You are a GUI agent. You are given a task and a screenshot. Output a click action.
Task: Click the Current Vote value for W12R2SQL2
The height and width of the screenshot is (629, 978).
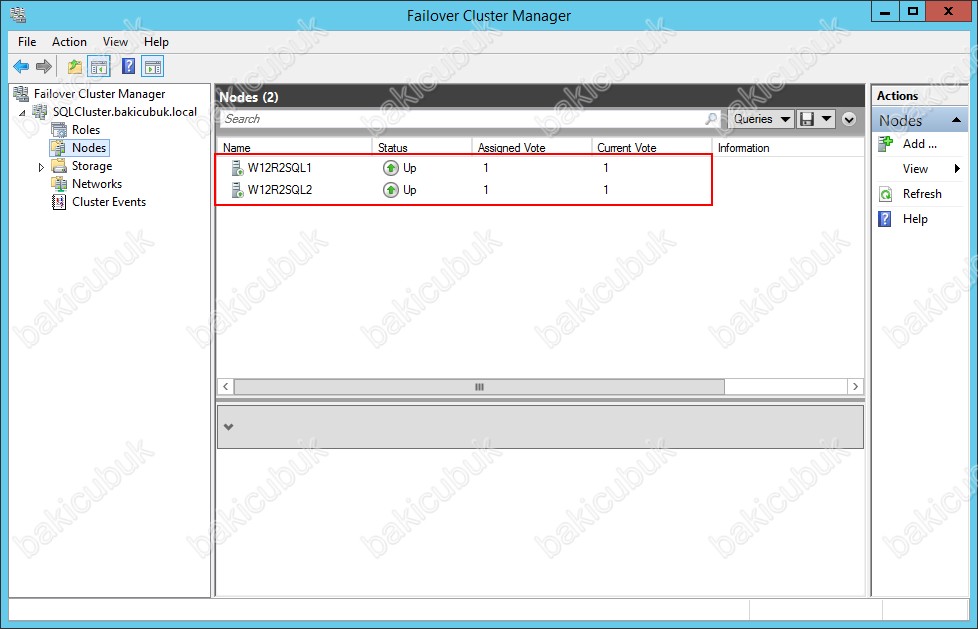tap(606, 190)
